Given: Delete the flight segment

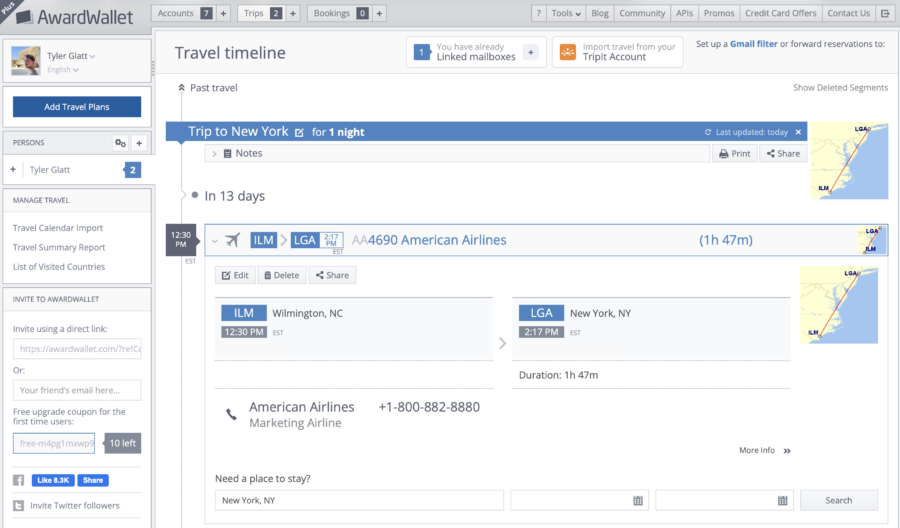Looking at the screenshot, I should [282, 275].
